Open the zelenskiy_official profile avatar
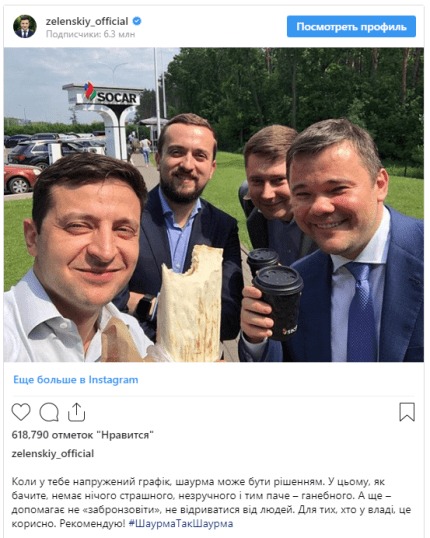This screenshot has height=538, width=430. [25, 26]
